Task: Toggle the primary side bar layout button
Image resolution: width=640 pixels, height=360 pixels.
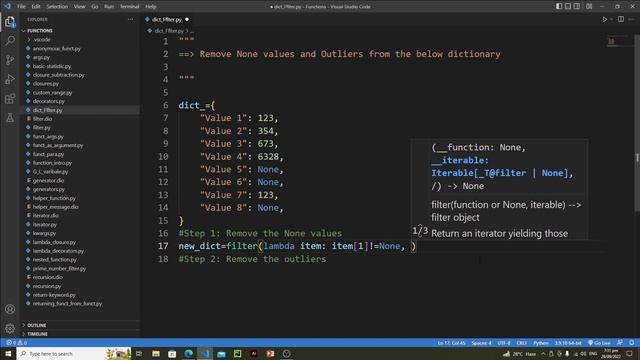Action: pos(559,6)
